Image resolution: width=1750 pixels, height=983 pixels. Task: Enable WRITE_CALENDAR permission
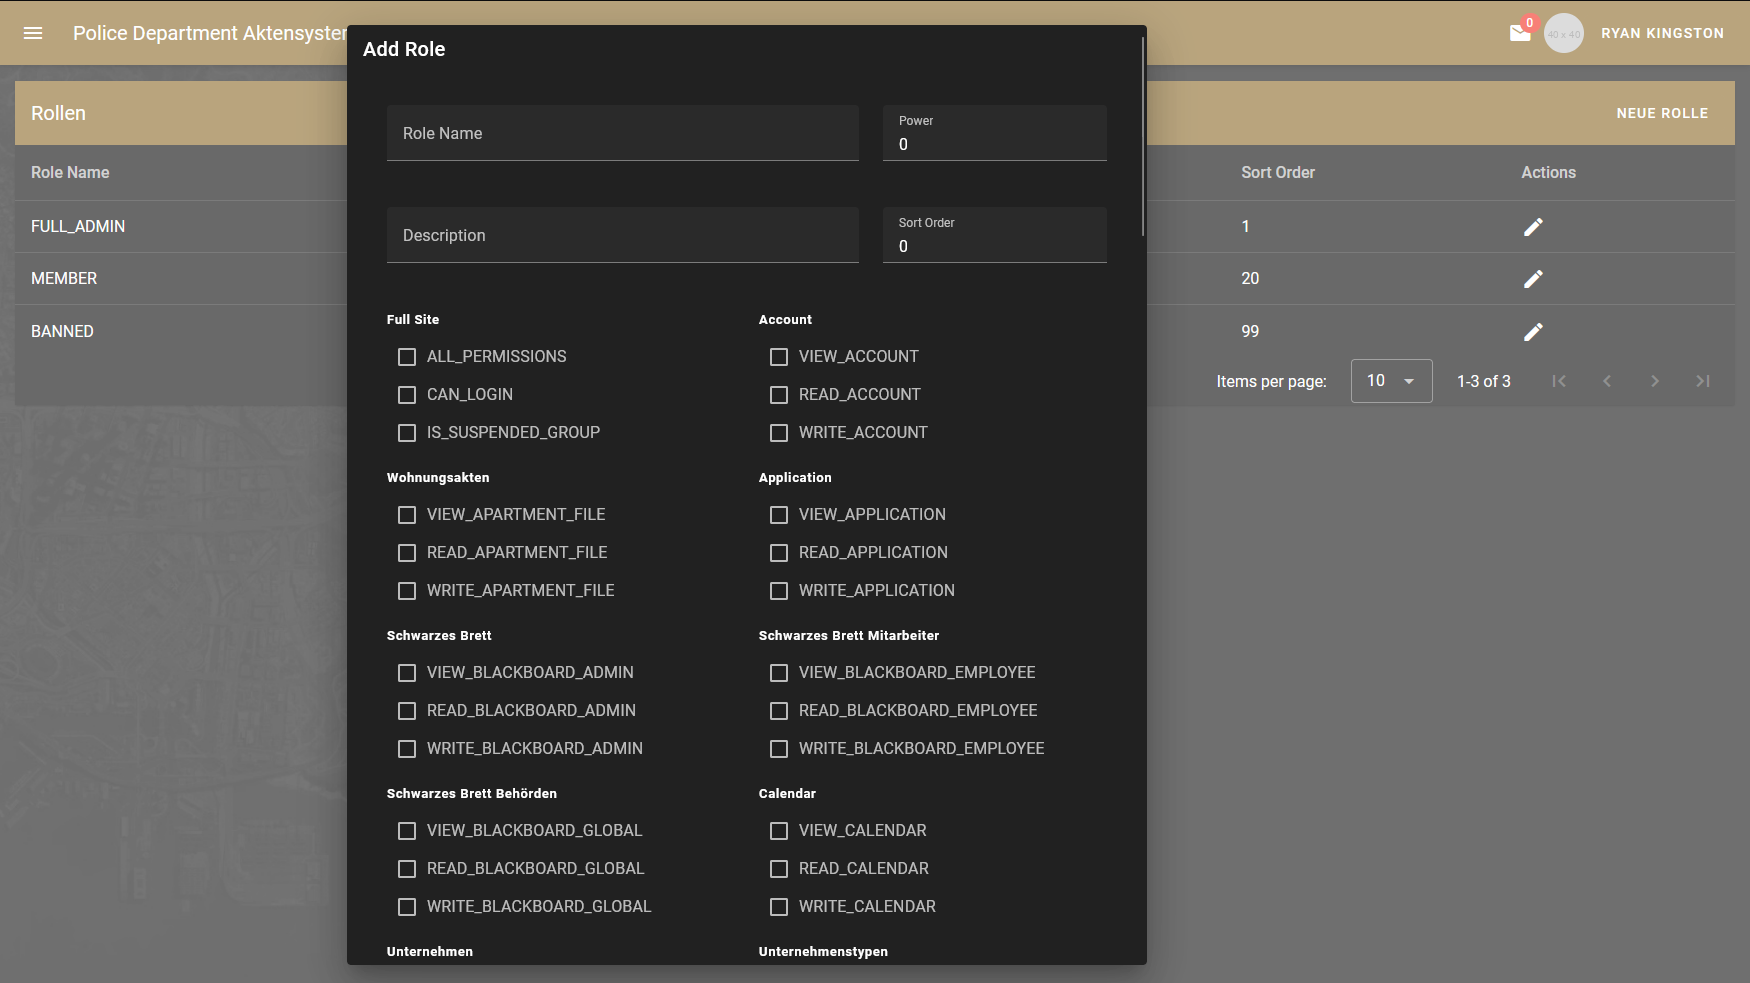(779, 907)
